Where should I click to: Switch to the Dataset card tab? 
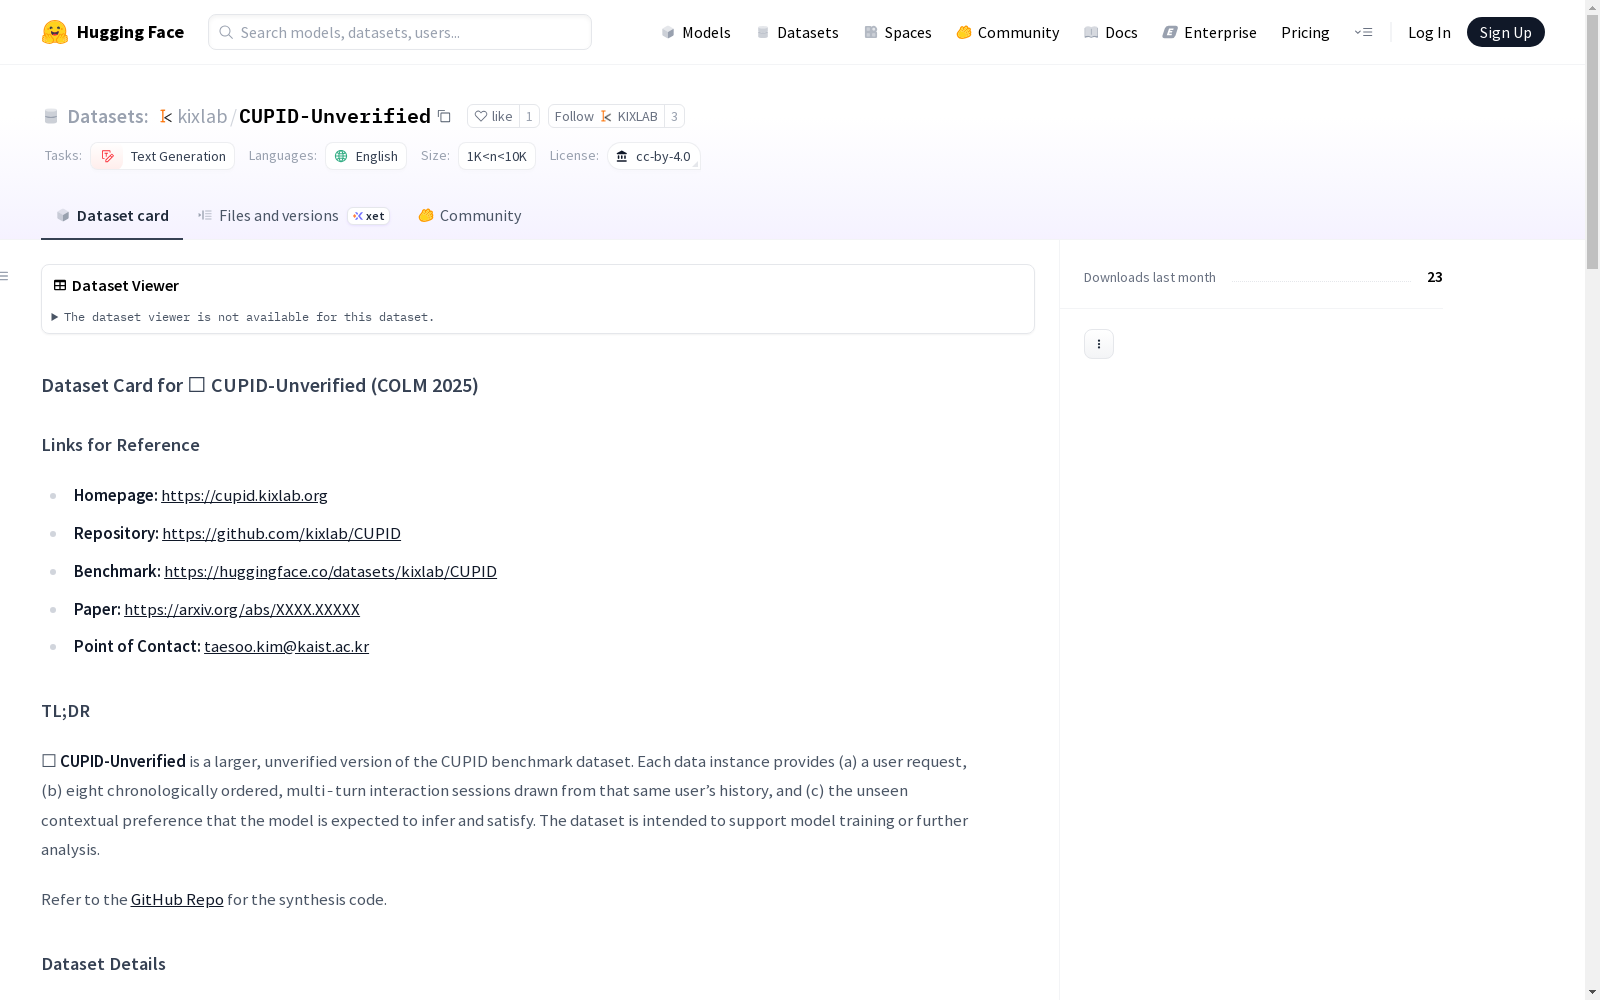[x=112, y=216]
